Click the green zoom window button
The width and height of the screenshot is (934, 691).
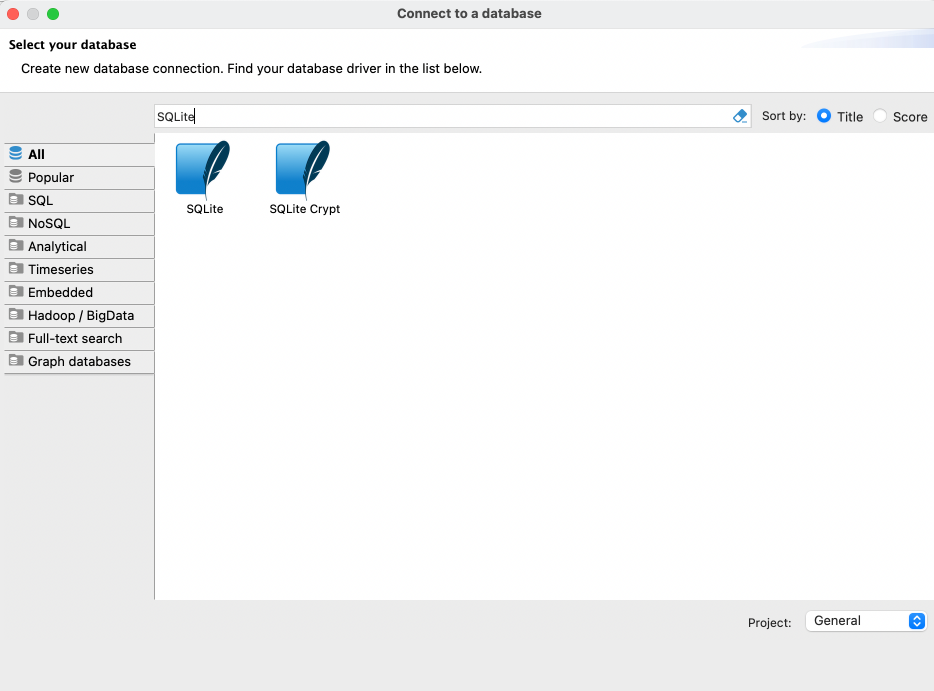click(x=53, y=14)
